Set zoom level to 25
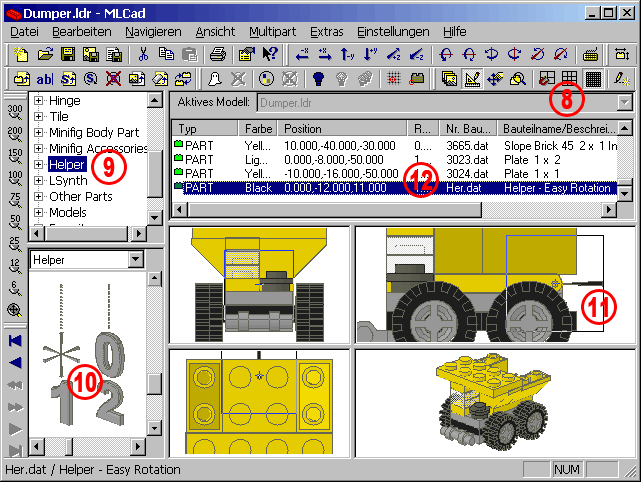This screenshot has height=482, width=641. point(15,244)
